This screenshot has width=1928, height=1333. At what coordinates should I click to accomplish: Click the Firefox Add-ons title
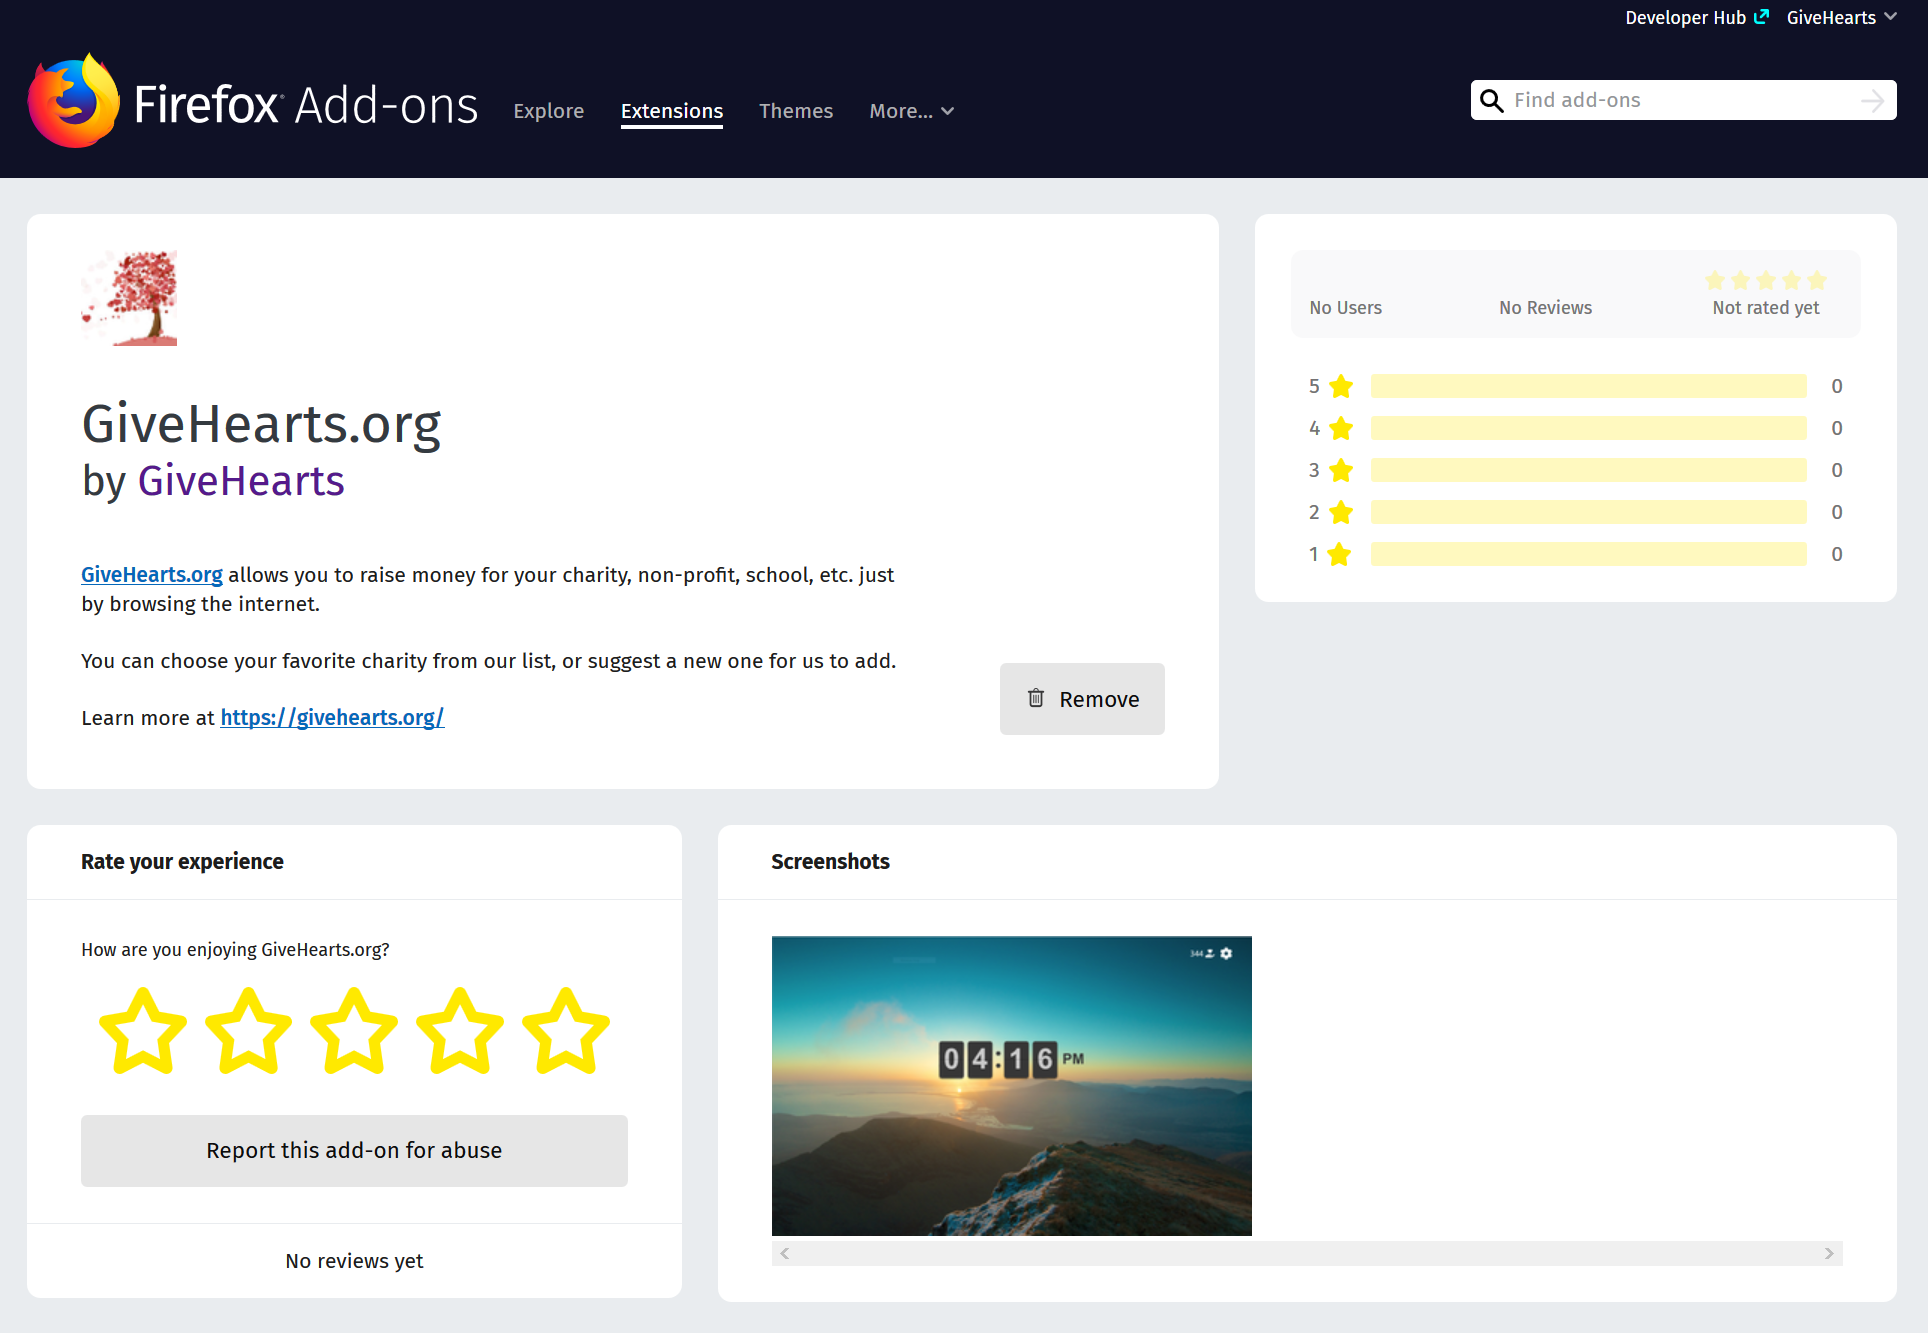tap(306, 104)
